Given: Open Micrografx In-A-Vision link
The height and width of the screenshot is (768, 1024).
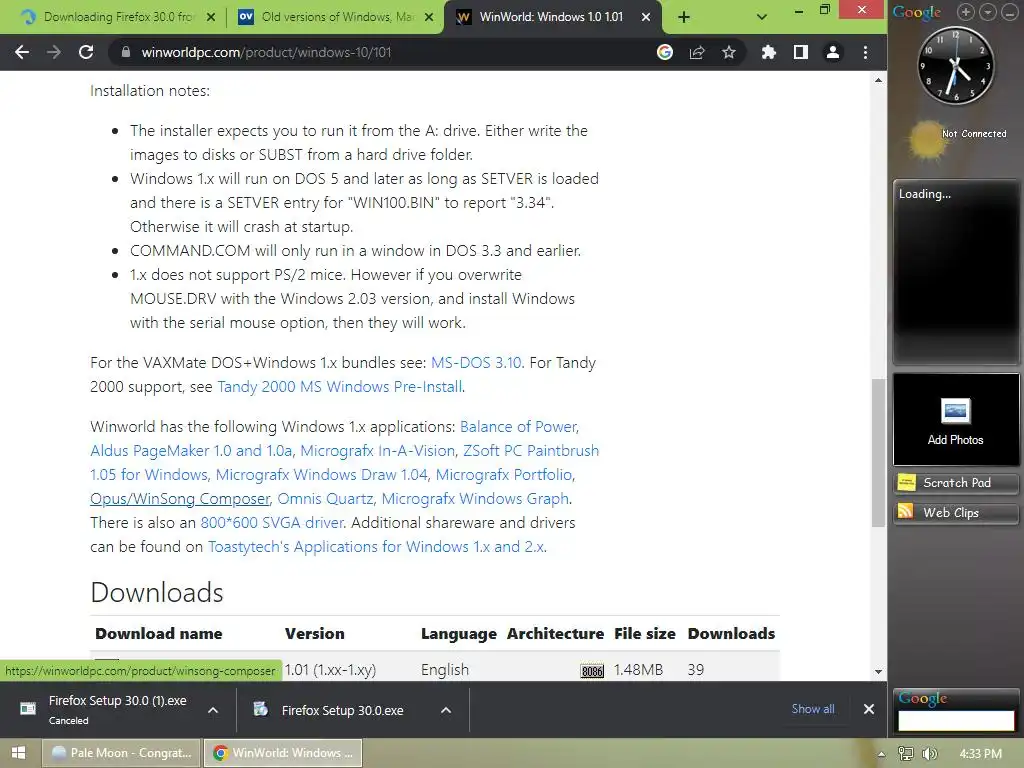Looking at the screenshot, I should [377, 451].
